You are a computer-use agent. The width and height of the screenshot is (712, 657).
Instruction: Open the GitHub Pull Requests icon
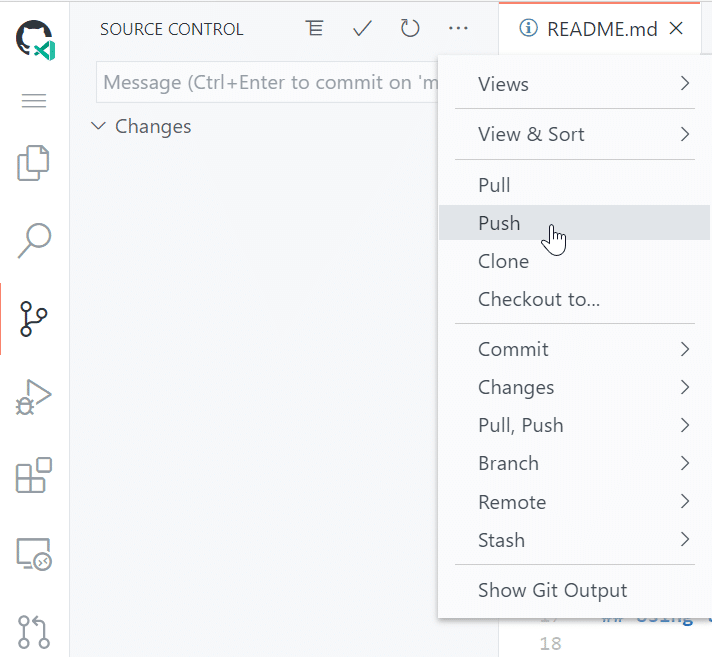[34, 632]
